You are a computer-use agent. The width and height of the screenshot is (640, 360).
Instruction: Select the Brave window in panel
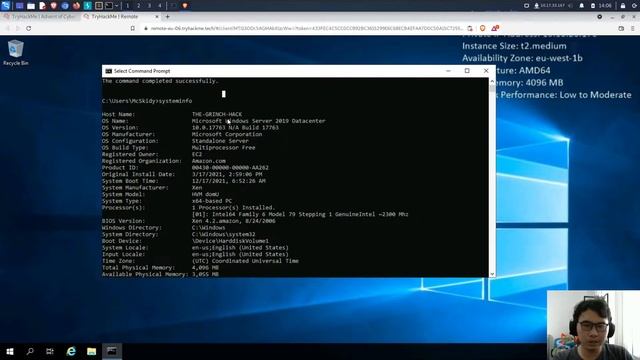(185, 6)
